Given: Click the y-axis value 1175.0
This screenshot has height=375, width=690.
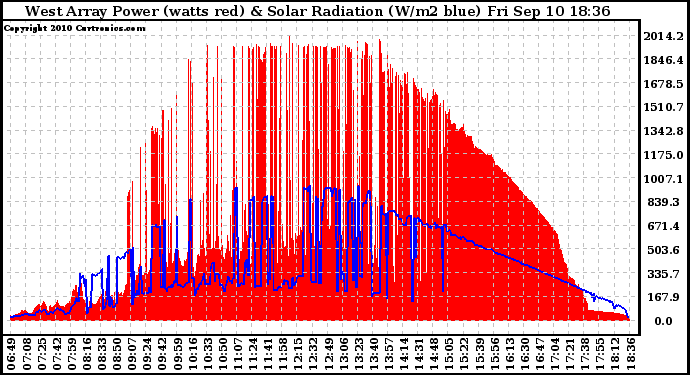Looking at the screenshot, I should tap(663, 155).
